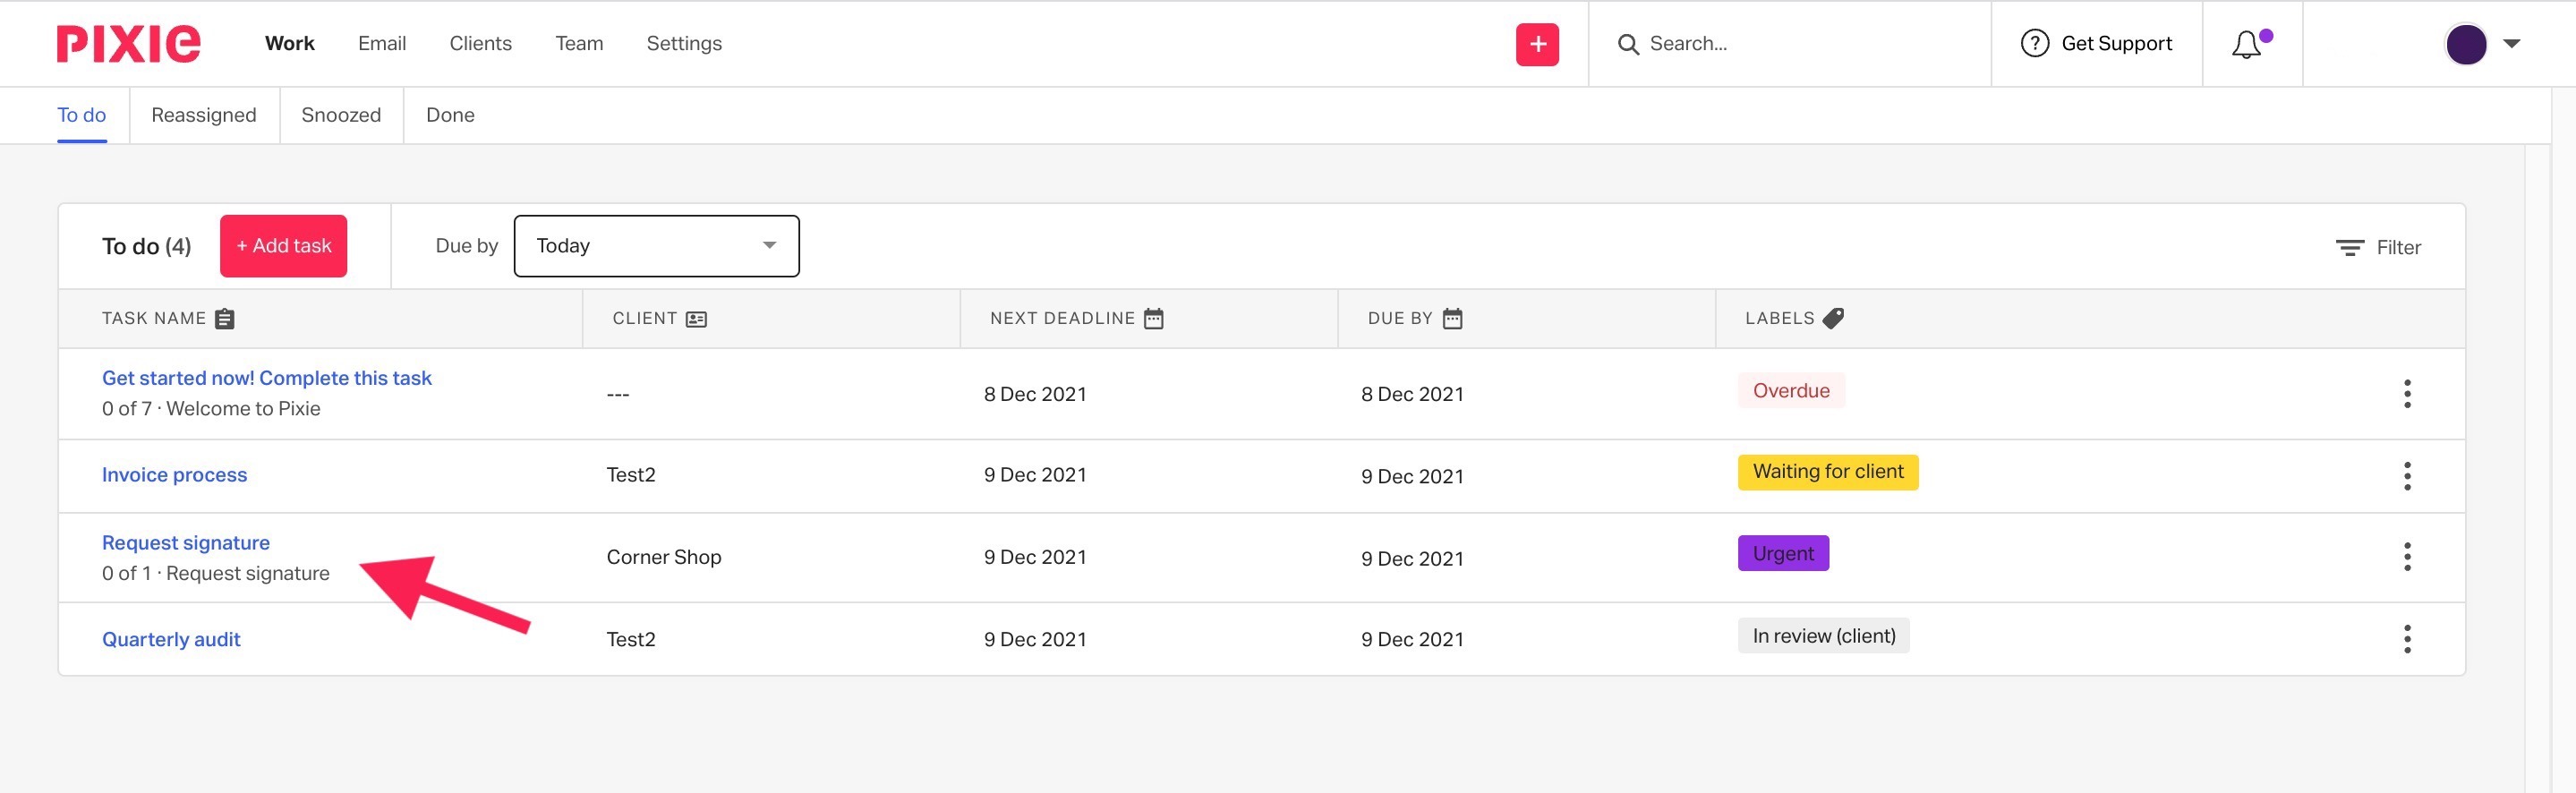Click the Overdue label
Viewport: 2576px width, 793px height.
pyautogui.click(x=1791, y=391)
